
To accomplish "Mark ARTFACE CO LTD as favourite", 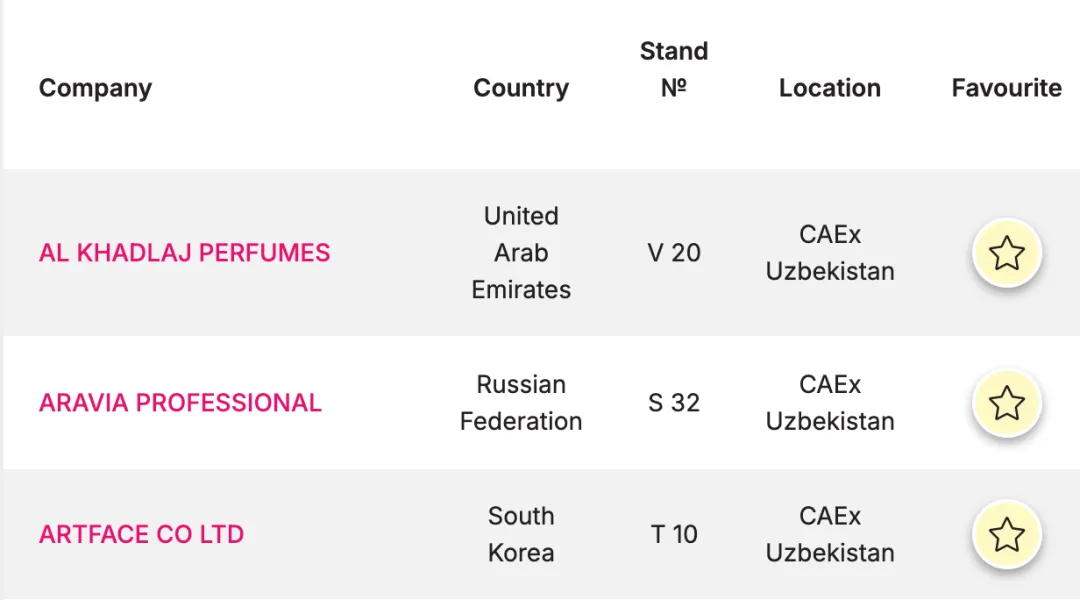I will click(x=1006, y=535).
